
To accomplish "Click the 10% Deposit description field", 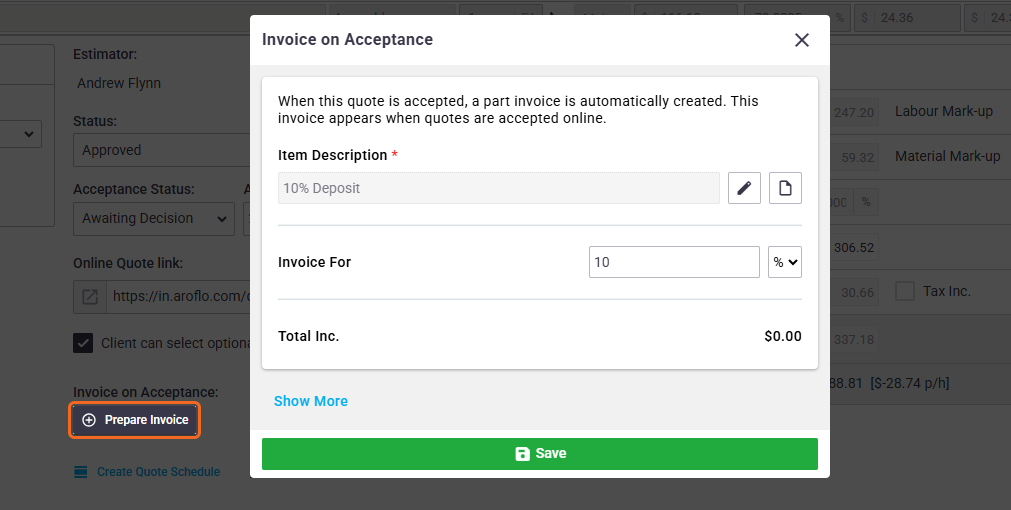I will 498,188.
